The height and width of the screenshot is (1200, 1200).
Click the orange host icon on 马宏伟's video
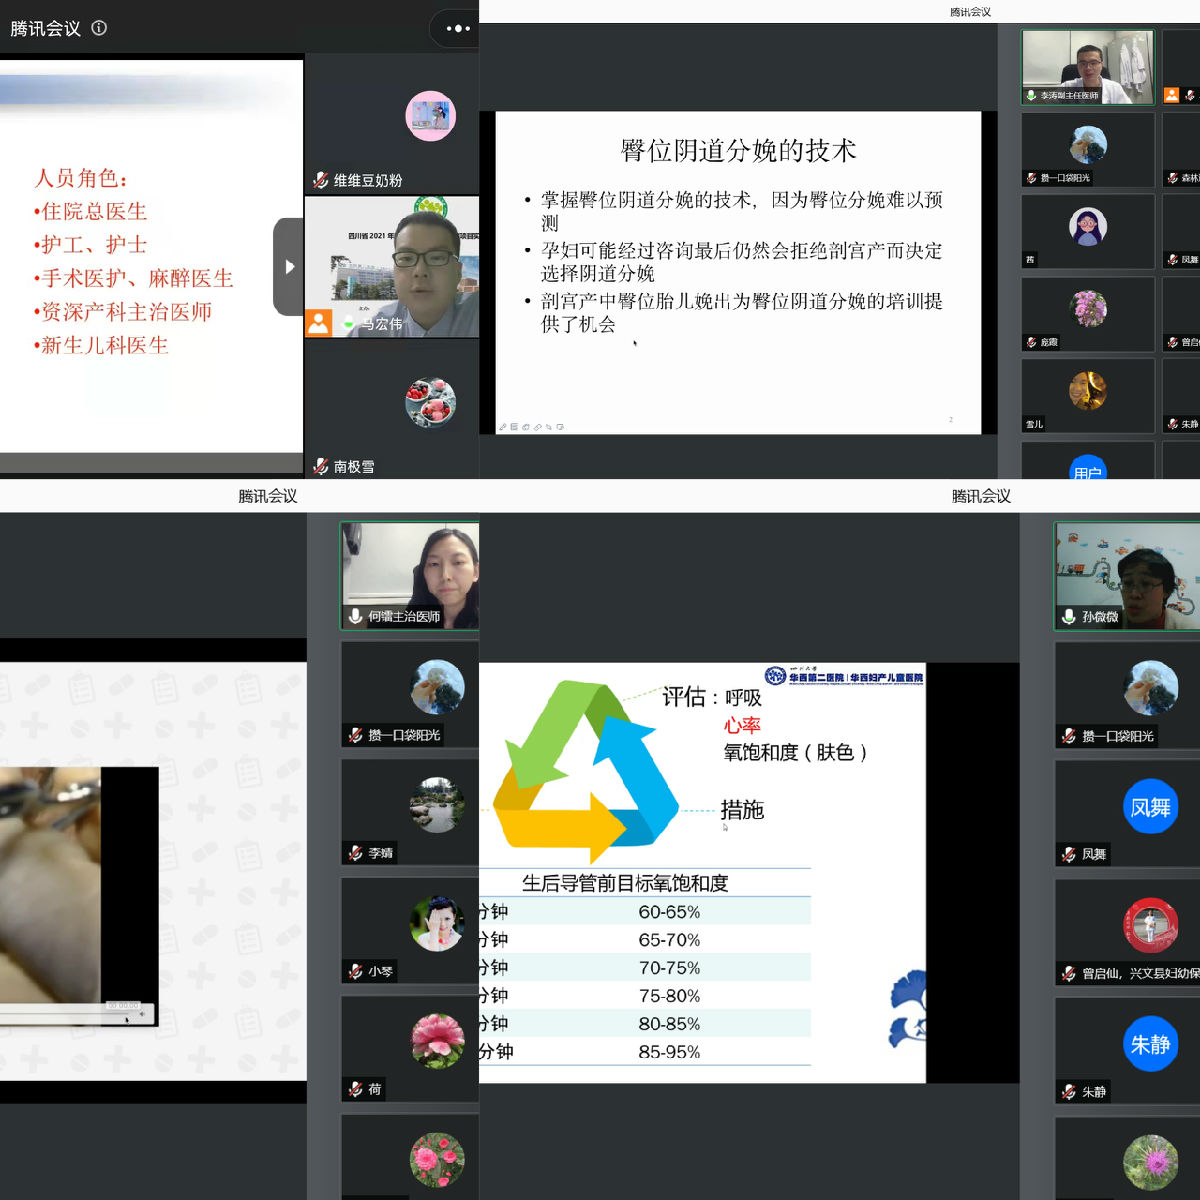point(318,323)
